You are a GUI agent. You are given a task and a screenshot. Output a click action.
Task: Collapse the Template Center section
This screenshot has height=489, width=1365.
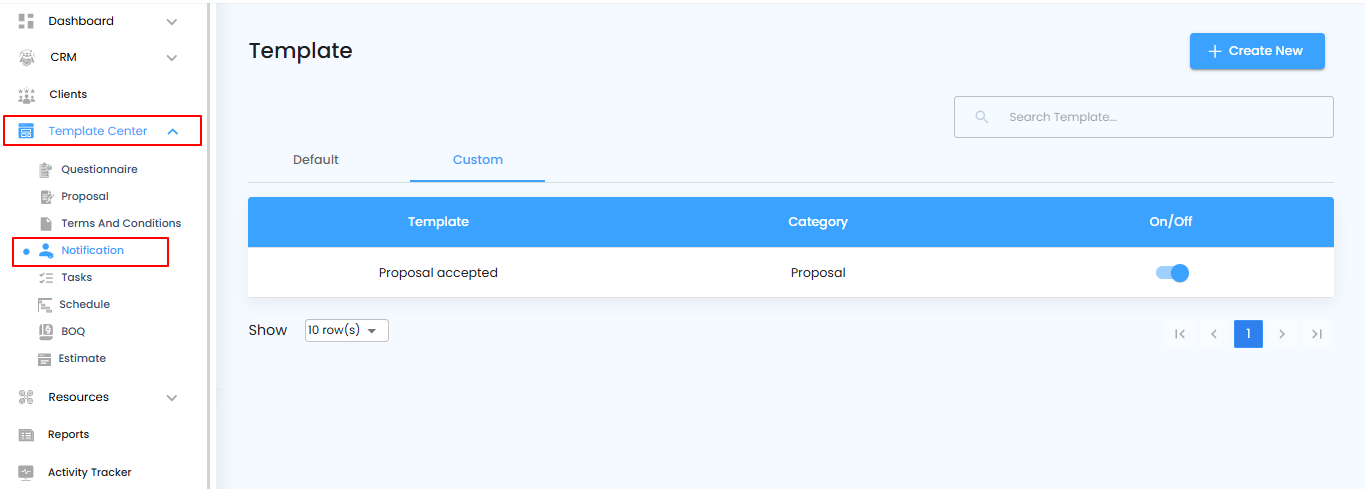[x=172, y=131]
